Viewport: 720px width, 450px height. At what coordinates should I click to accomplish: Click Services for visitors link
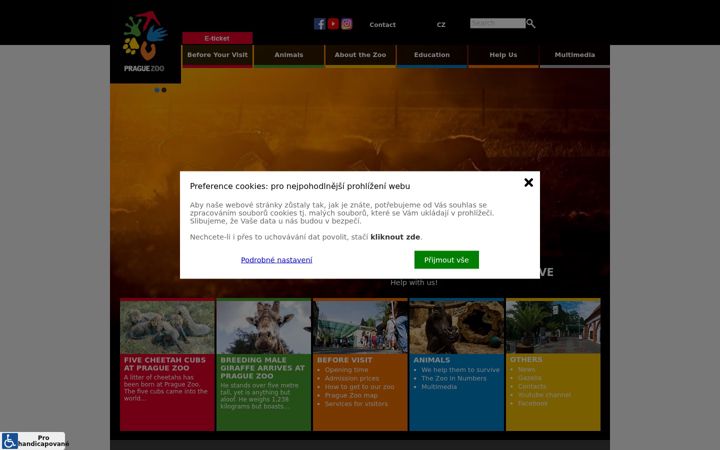[x=356, y=404]
